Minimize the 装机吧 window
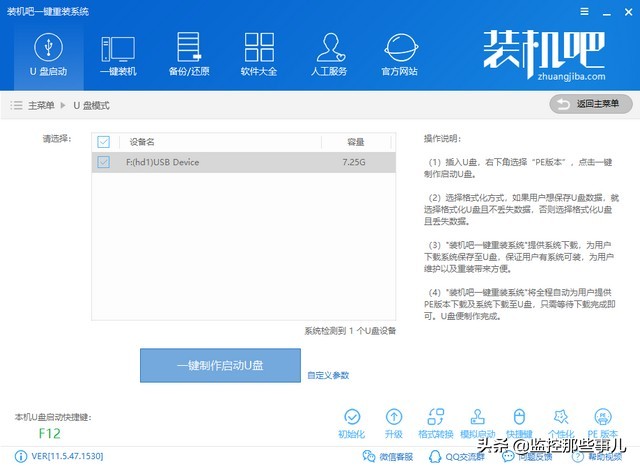Image resolution: width=640 pixels, height=467 pixels. click(607, 13)
